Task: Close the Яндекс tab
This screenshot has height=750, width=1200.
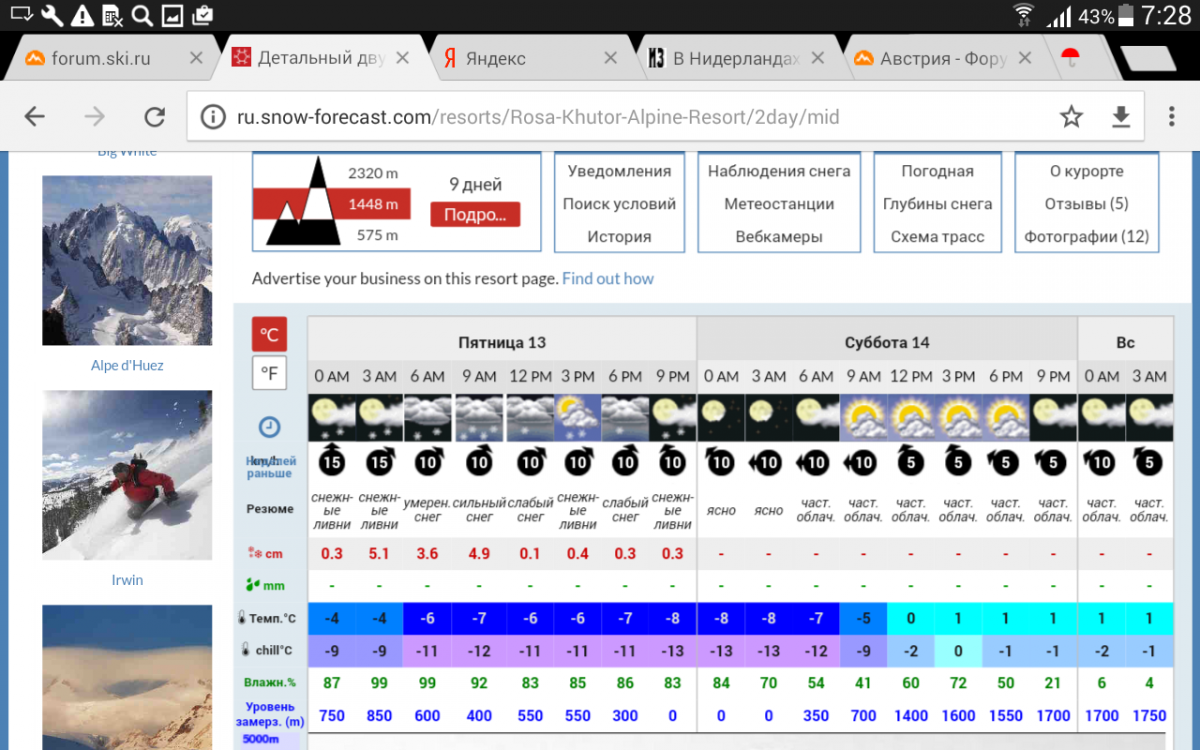Action: (x=610, y=58)
